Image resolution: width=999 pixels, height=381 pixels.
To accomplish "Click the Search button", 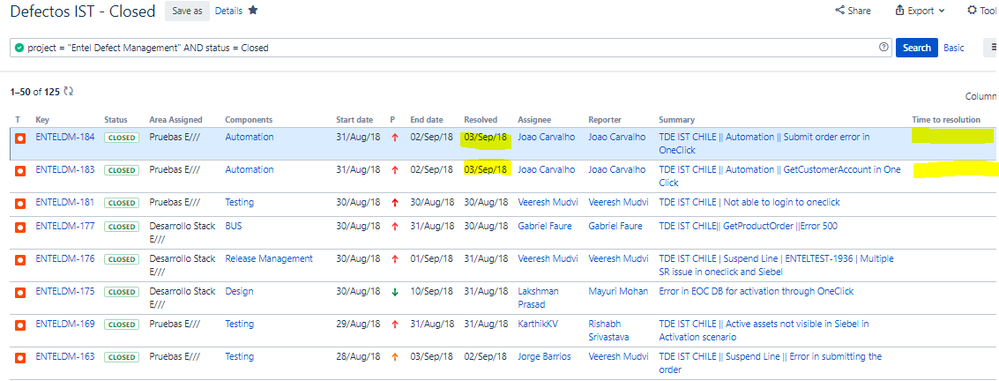I will [916, 48].
